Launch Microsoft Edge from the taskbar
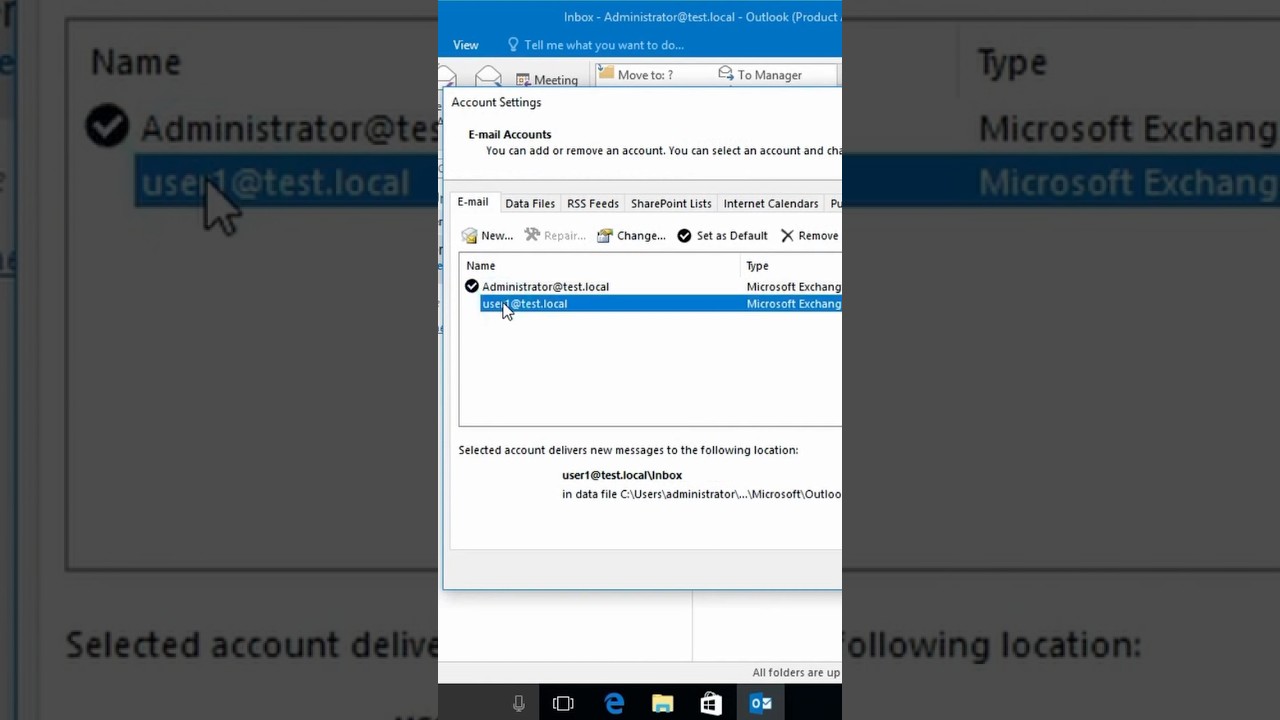This screenshot has width=1280, height=720. (x=614, y=704)
